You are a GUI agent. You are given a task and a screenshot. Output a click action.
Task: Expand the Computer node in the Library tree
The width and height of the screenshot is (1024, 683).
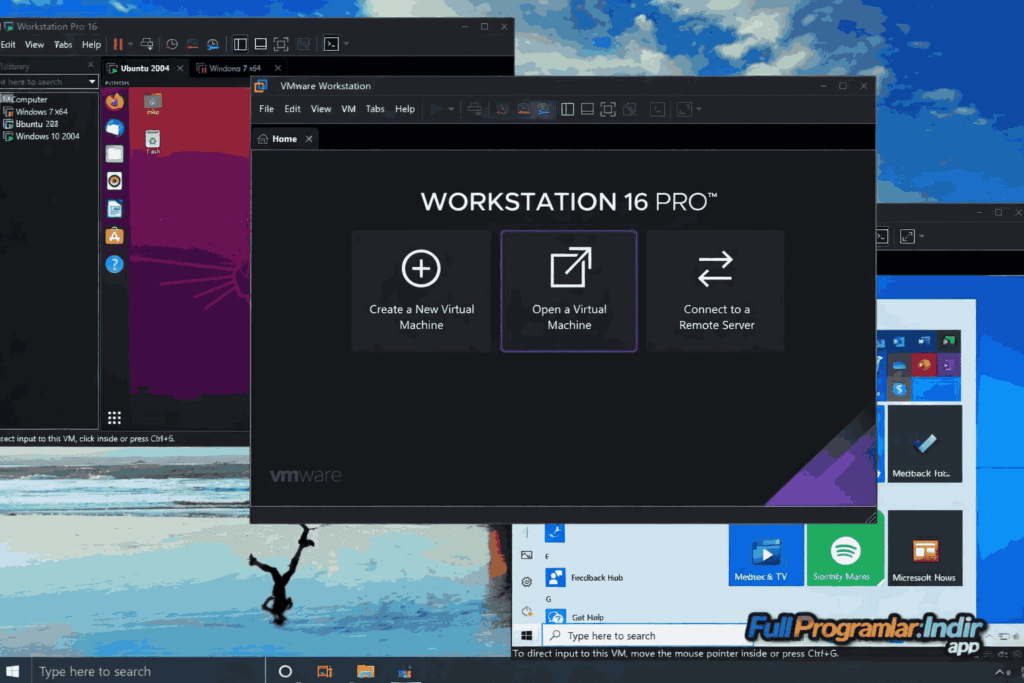[6, 98]
